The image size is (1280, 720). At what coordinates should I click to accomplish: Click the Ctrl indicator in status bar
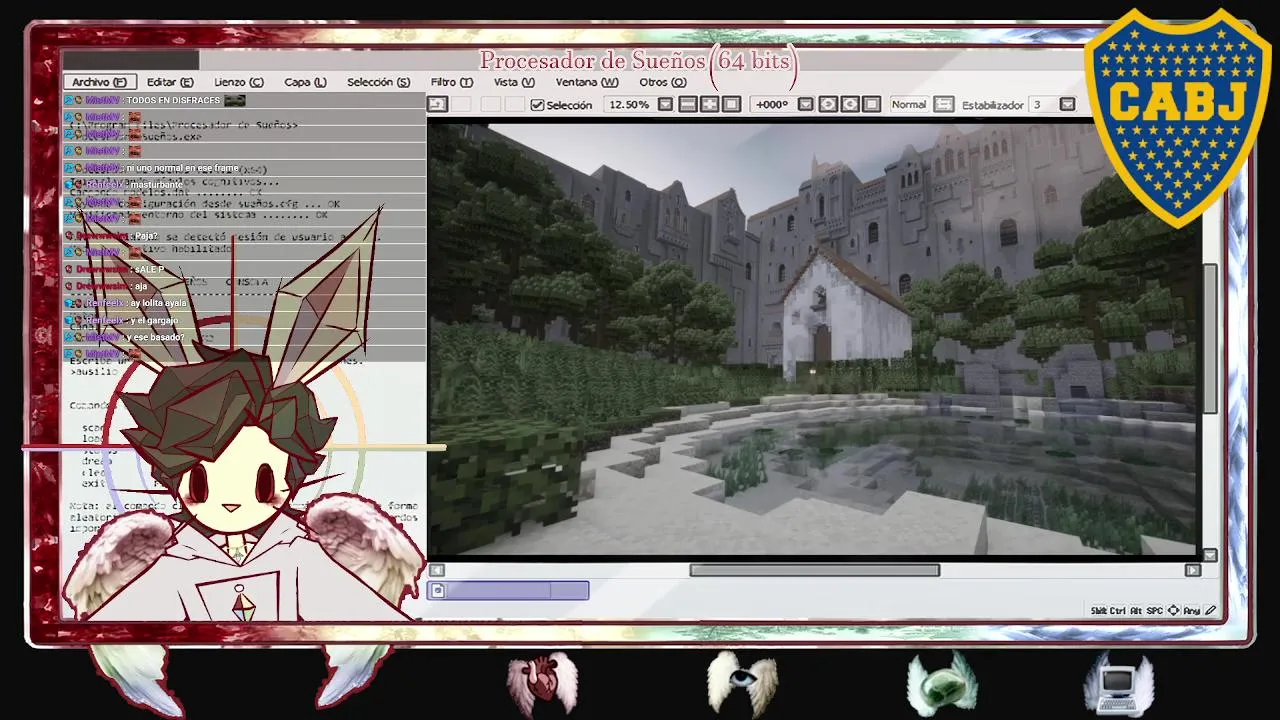click(1119, 610)
